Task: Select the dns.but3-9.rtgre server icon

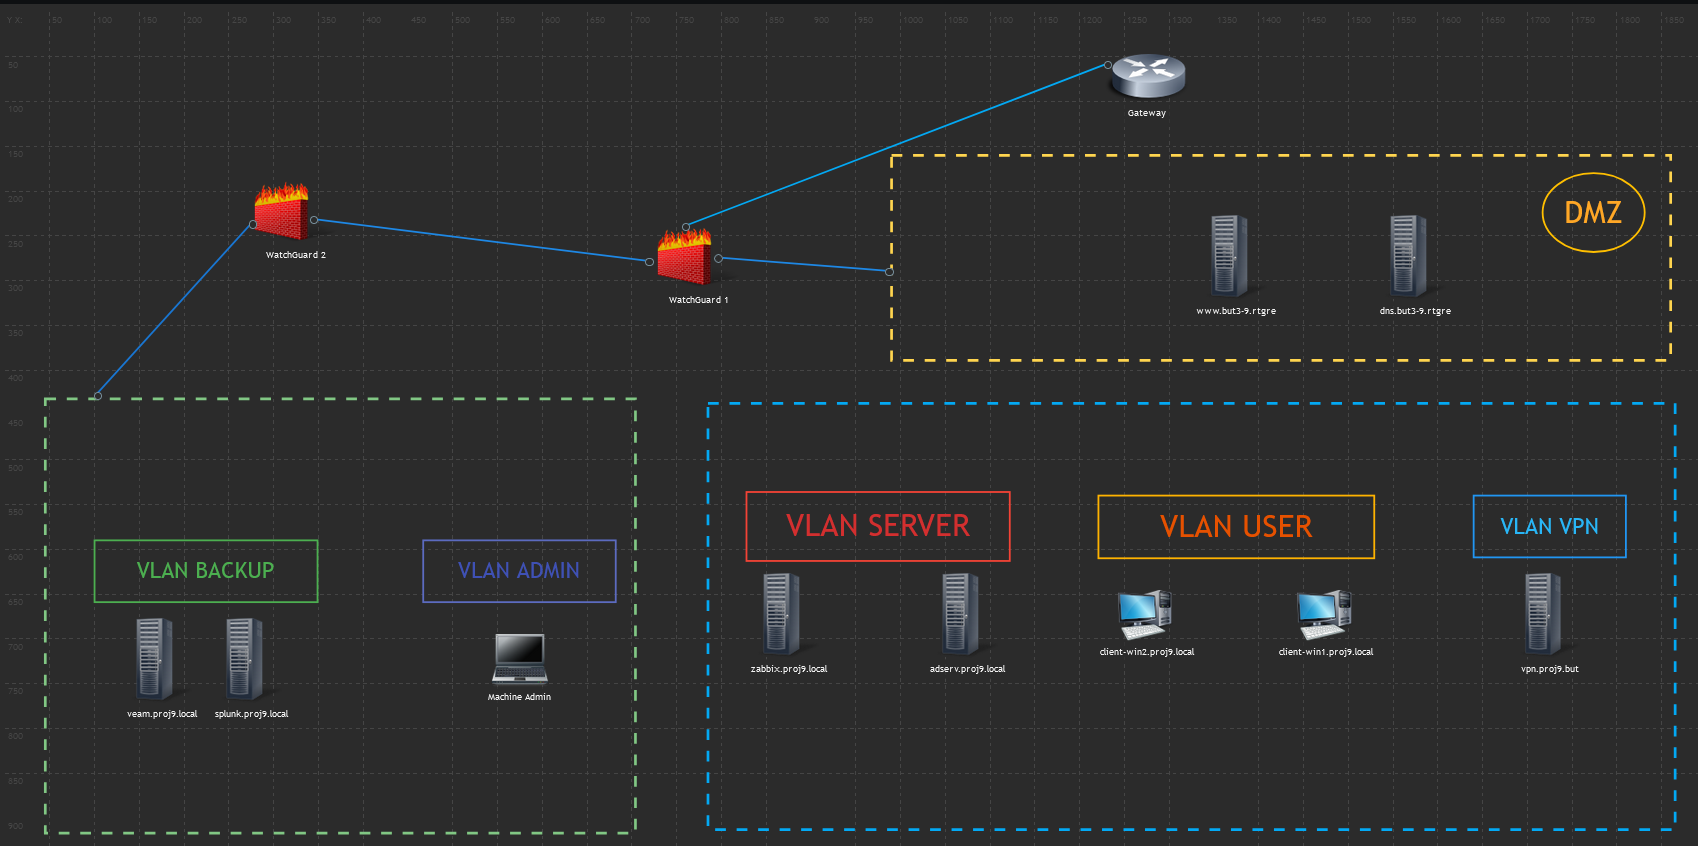Action: point(1408,257)
